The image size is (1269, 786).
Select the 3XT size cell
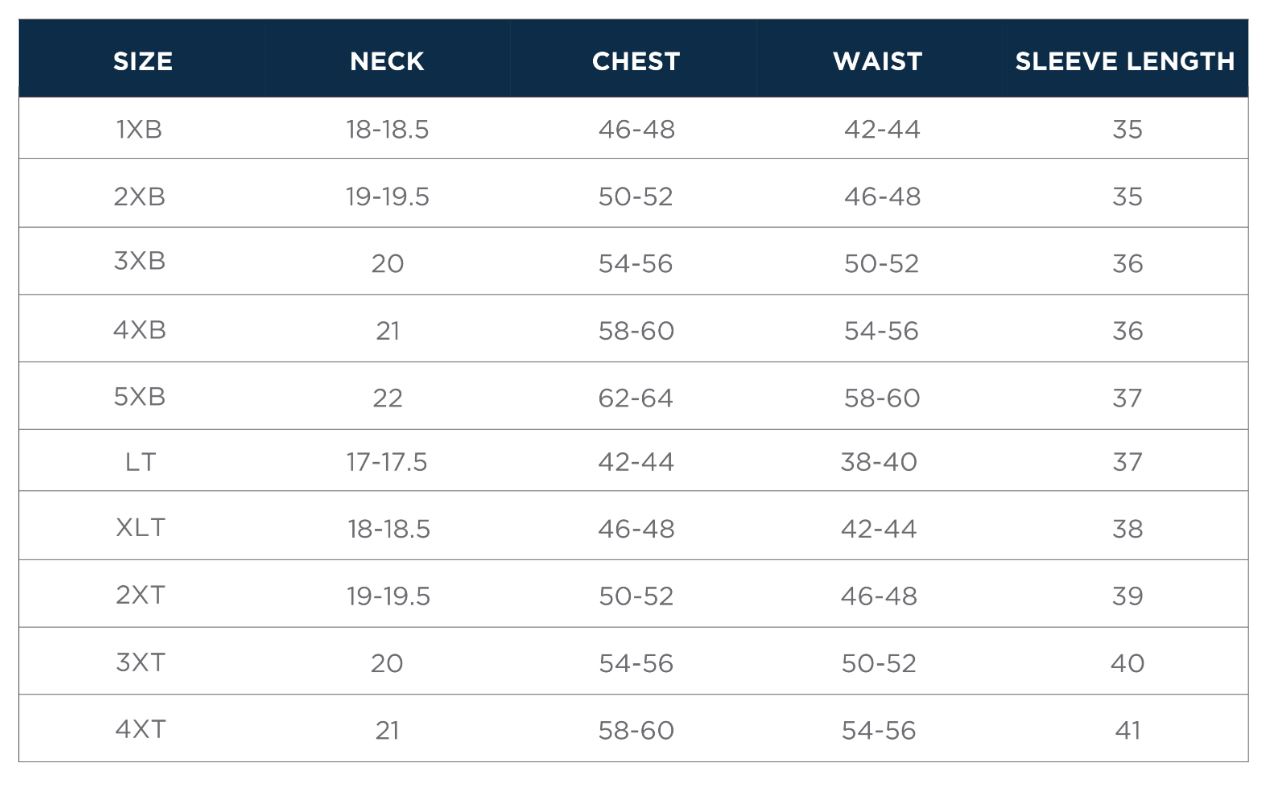[x=140, y=661]
